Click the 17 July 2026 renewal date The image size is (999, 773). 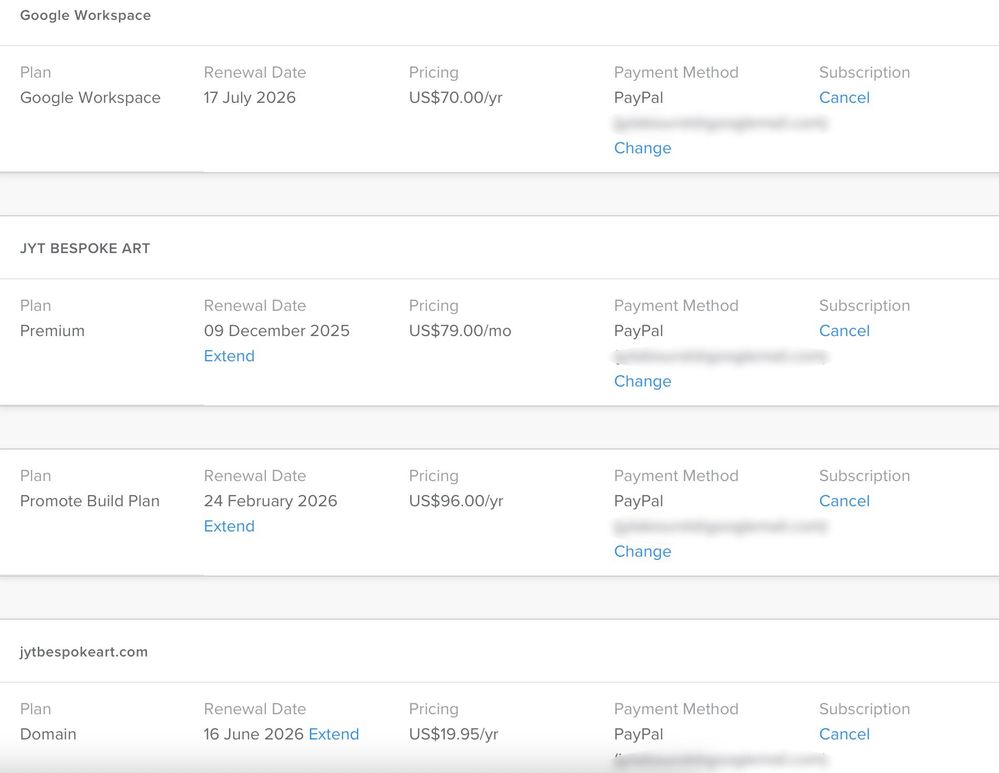tap(248, 97)
